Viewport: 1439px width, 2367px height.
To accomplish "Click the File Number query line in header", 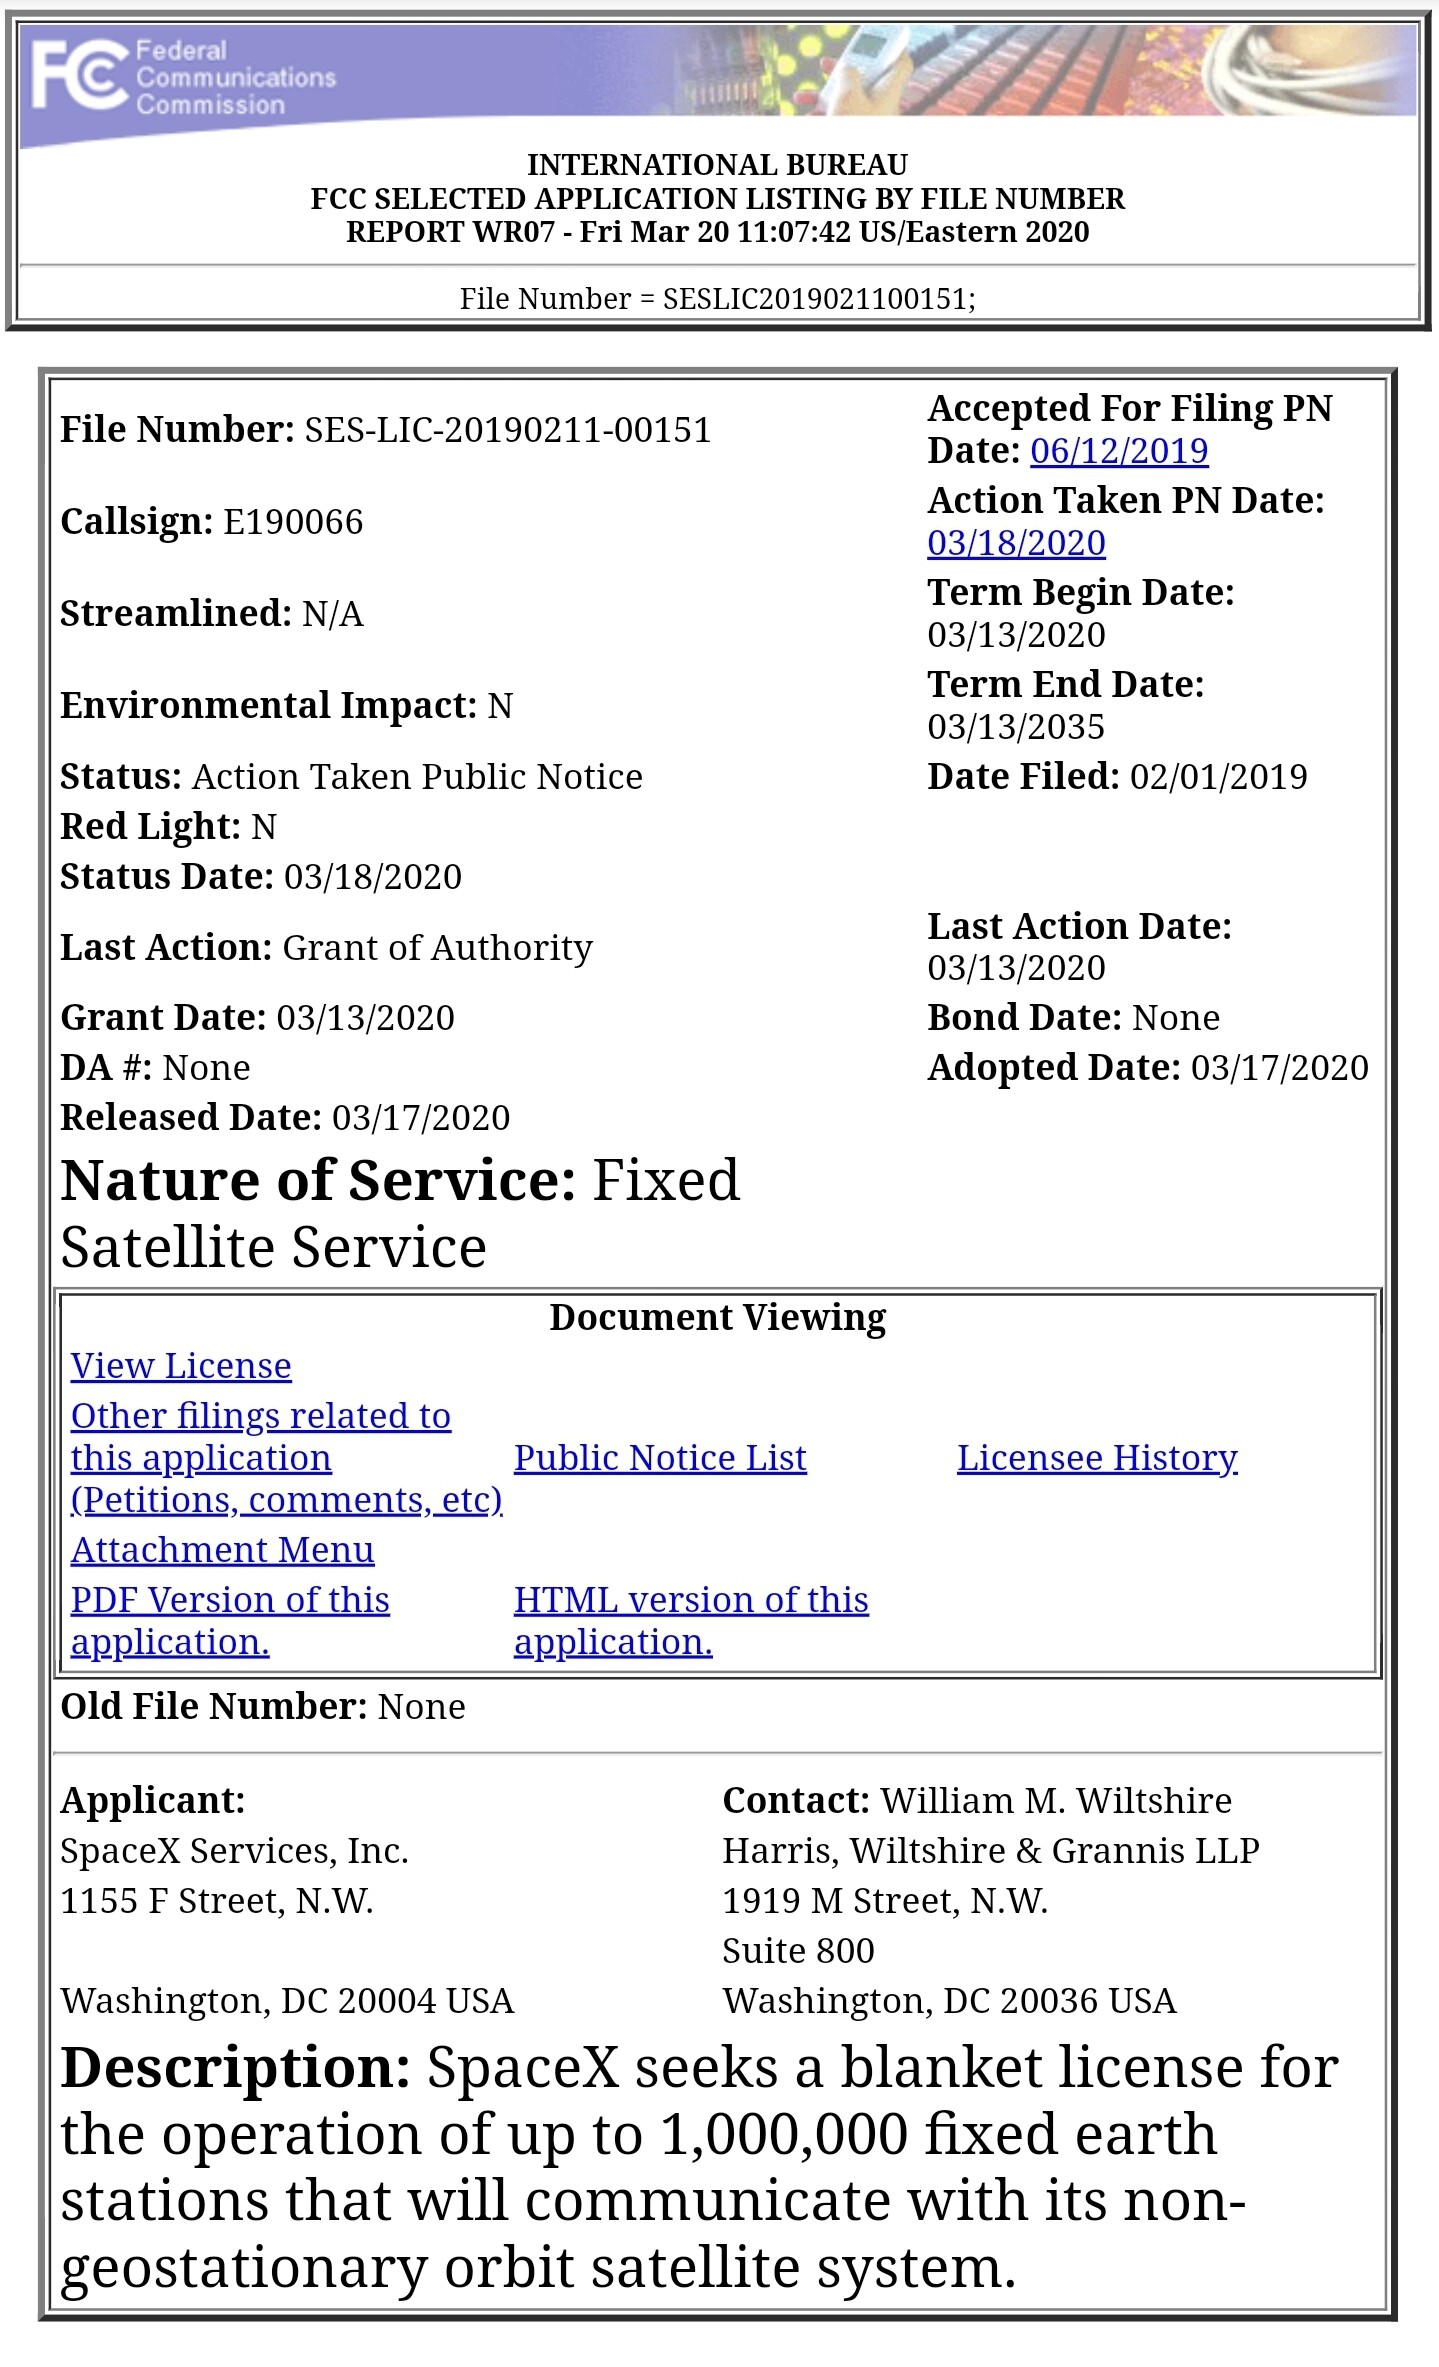I will (x=717, y=299).
